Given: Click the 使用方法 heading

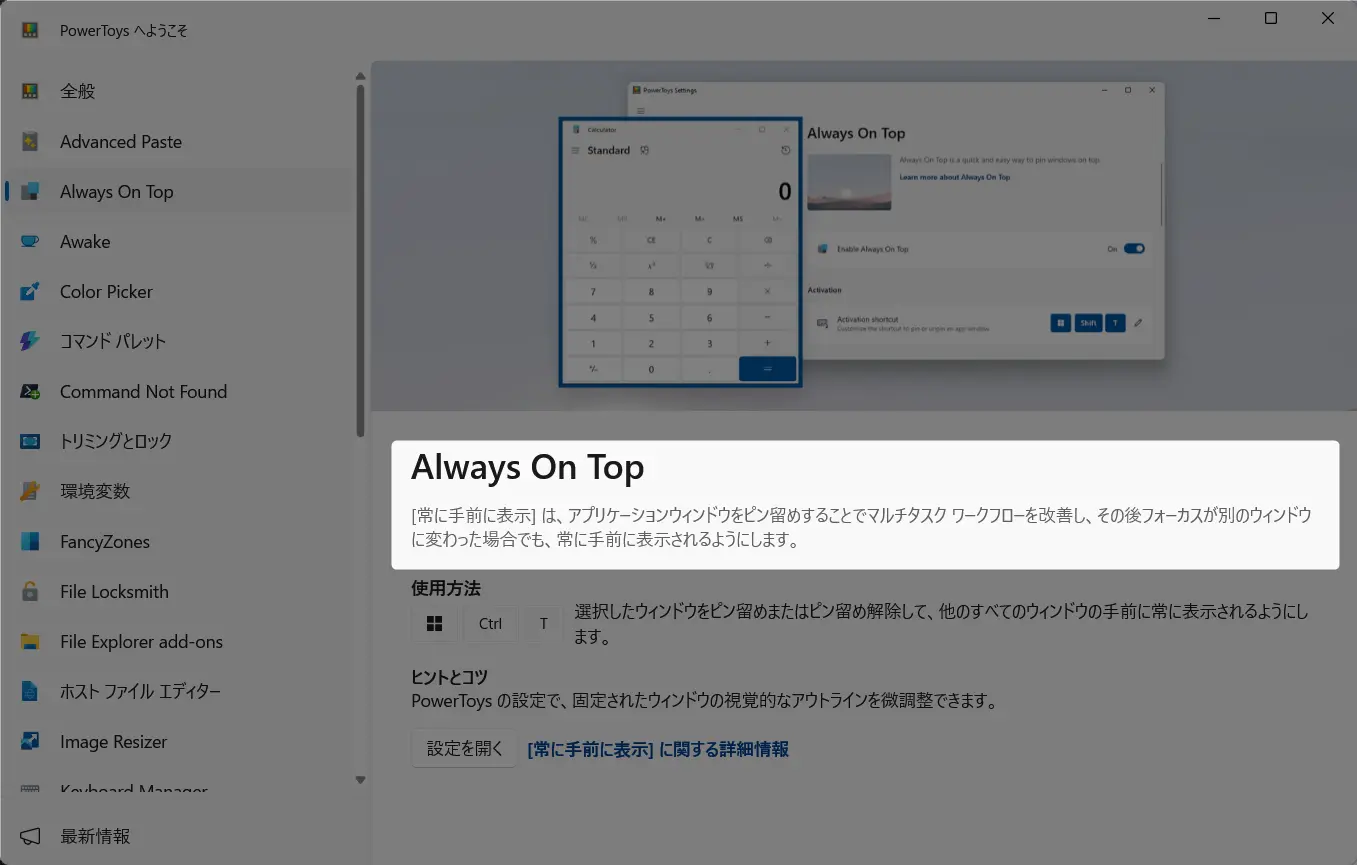Looking at the screenshot, I should [x=446, y=588].
